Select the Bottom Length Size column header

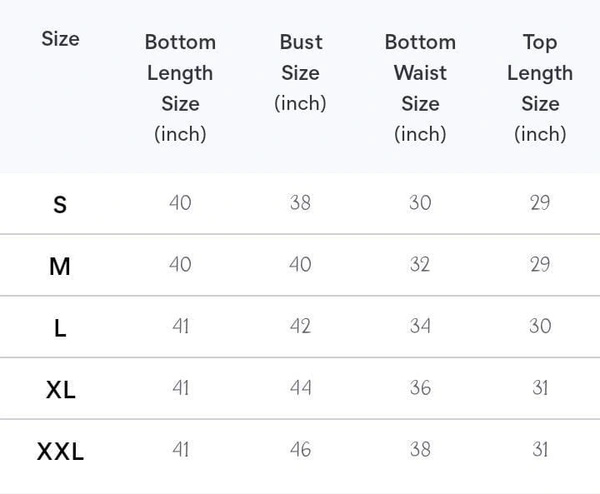pos(180,87)
